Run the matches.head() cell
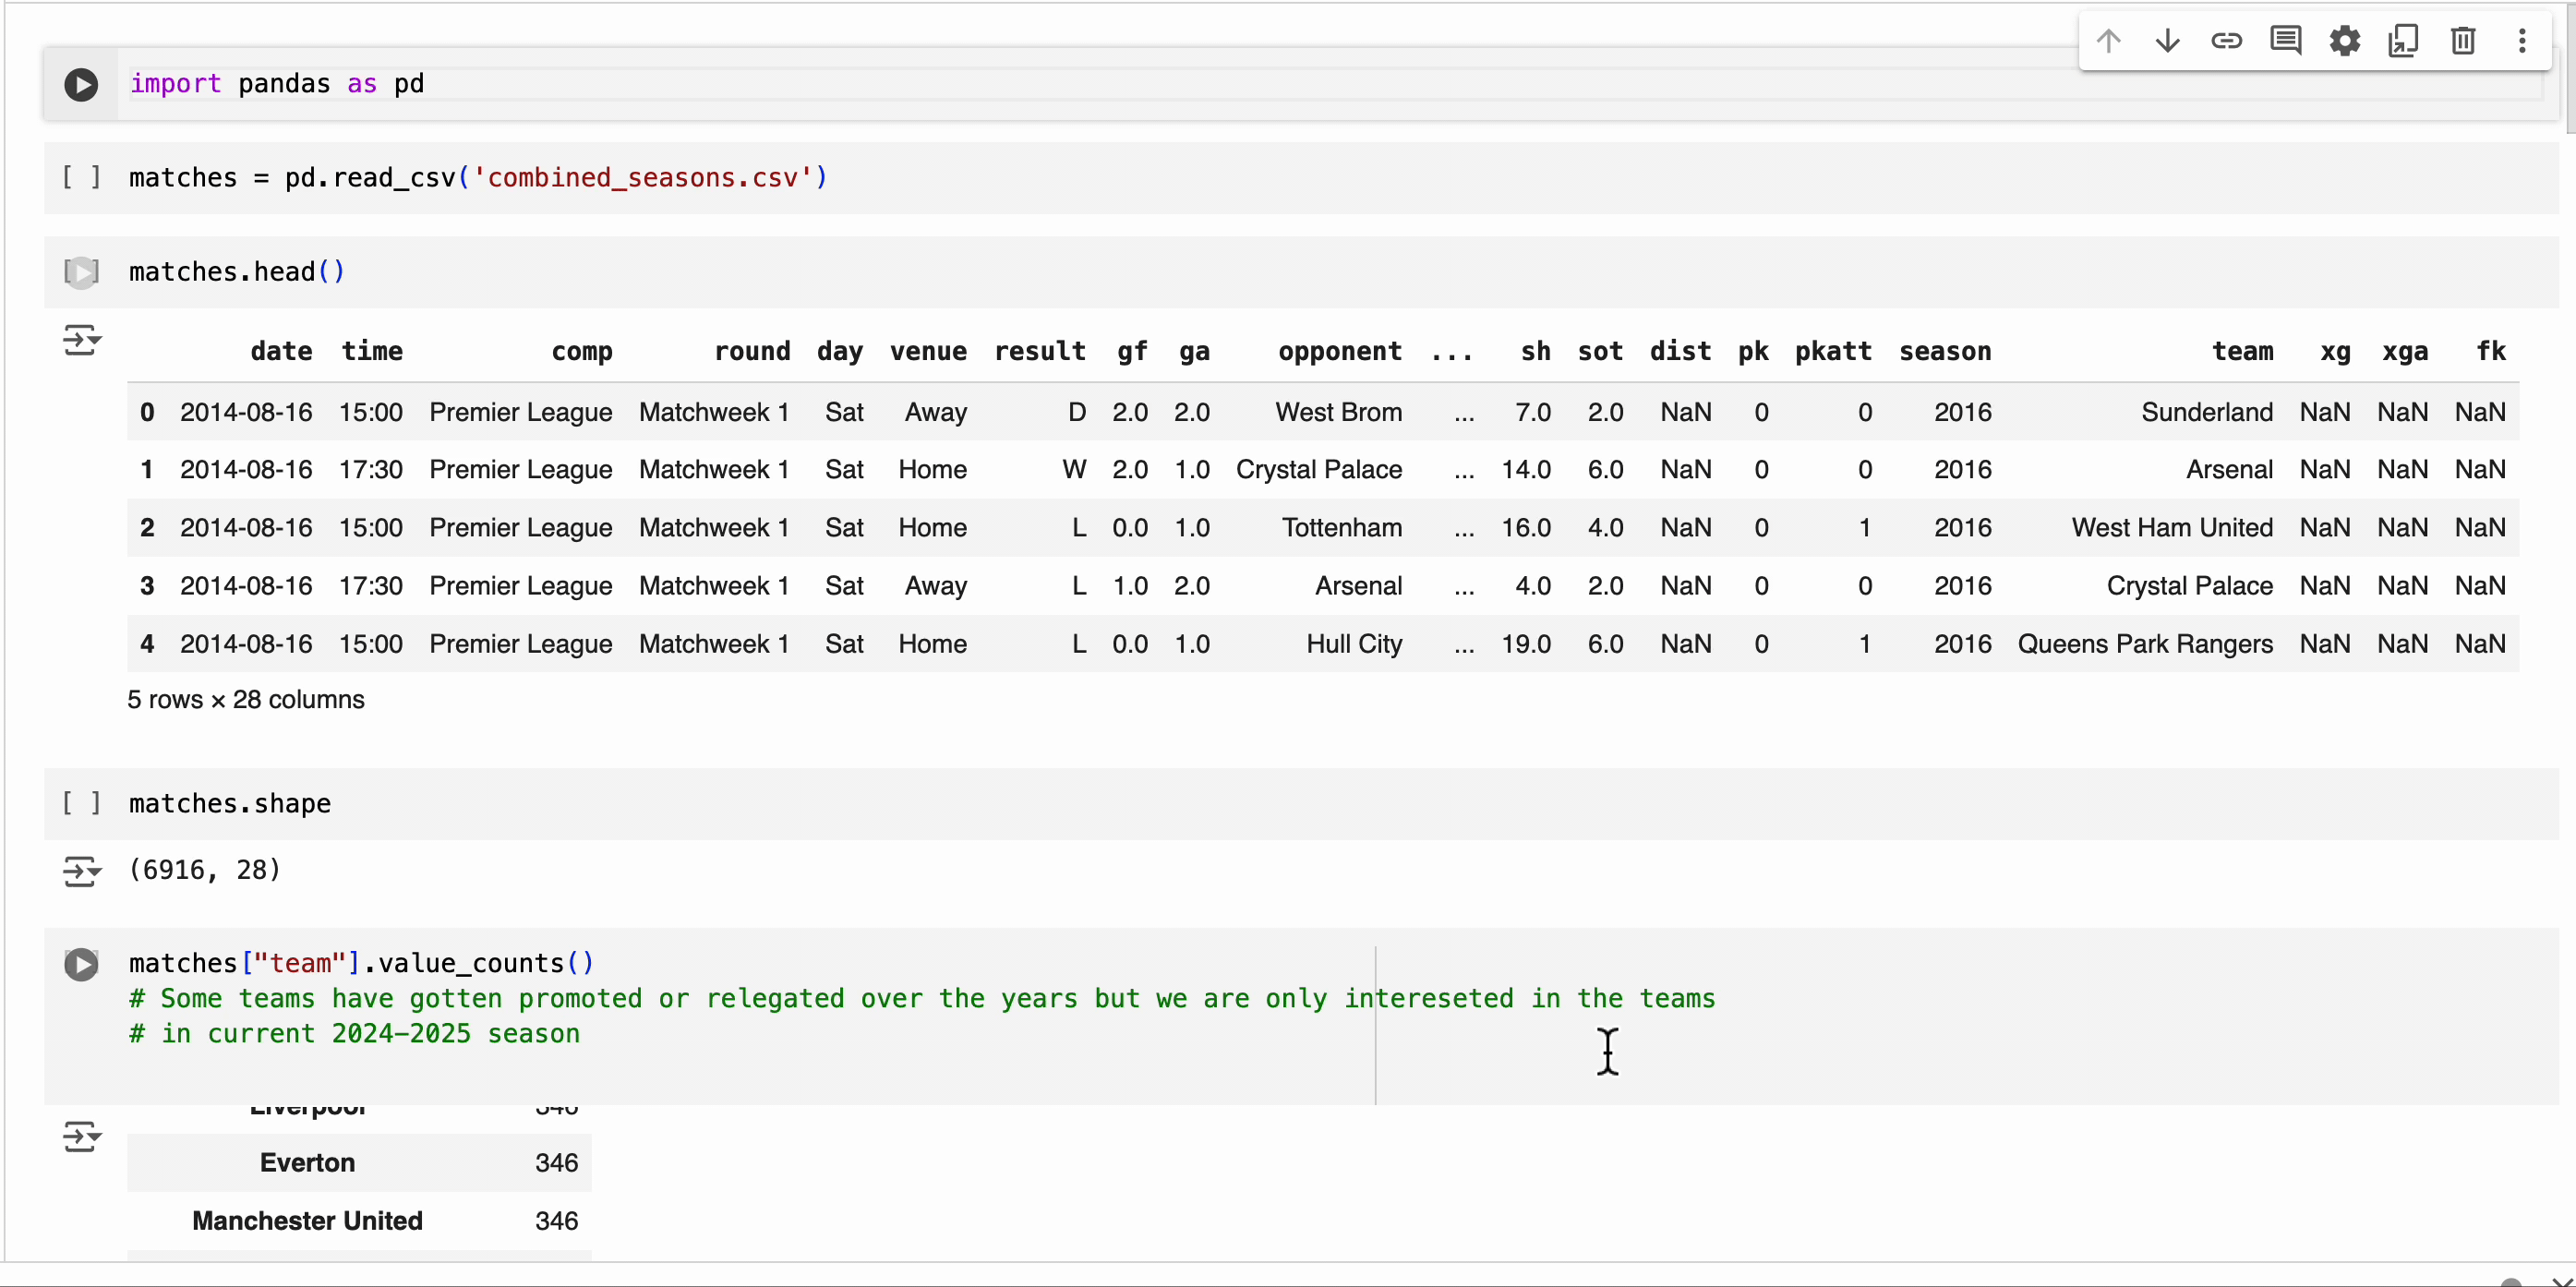This screenshot has height=1287, width=2576. pyautogui.click(x=81, y=272)
